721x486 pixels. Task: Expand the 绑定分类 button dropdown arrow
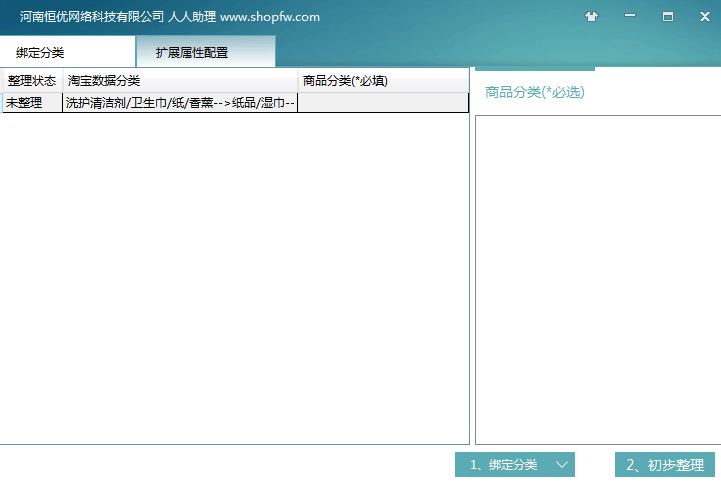562,465
